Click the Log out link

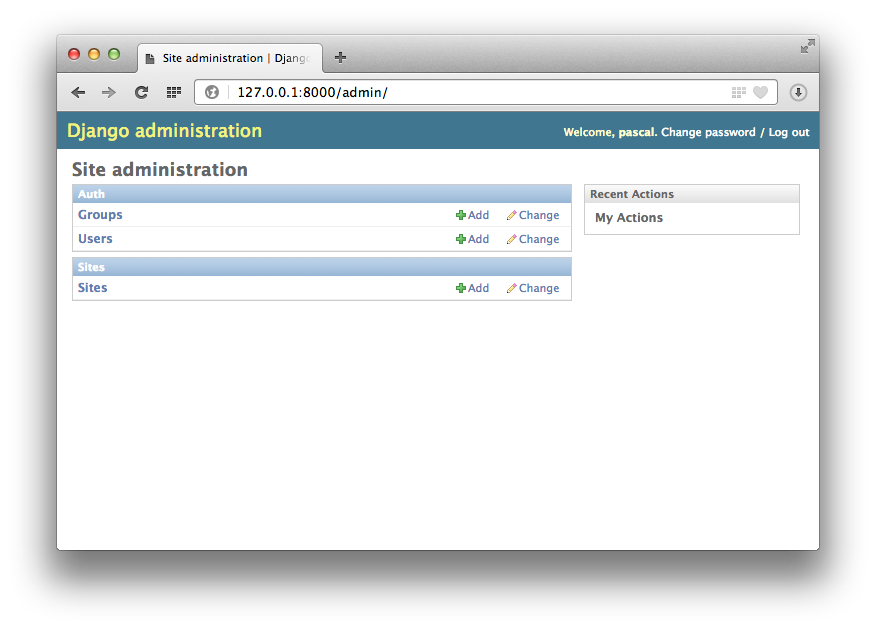(789, 132)
